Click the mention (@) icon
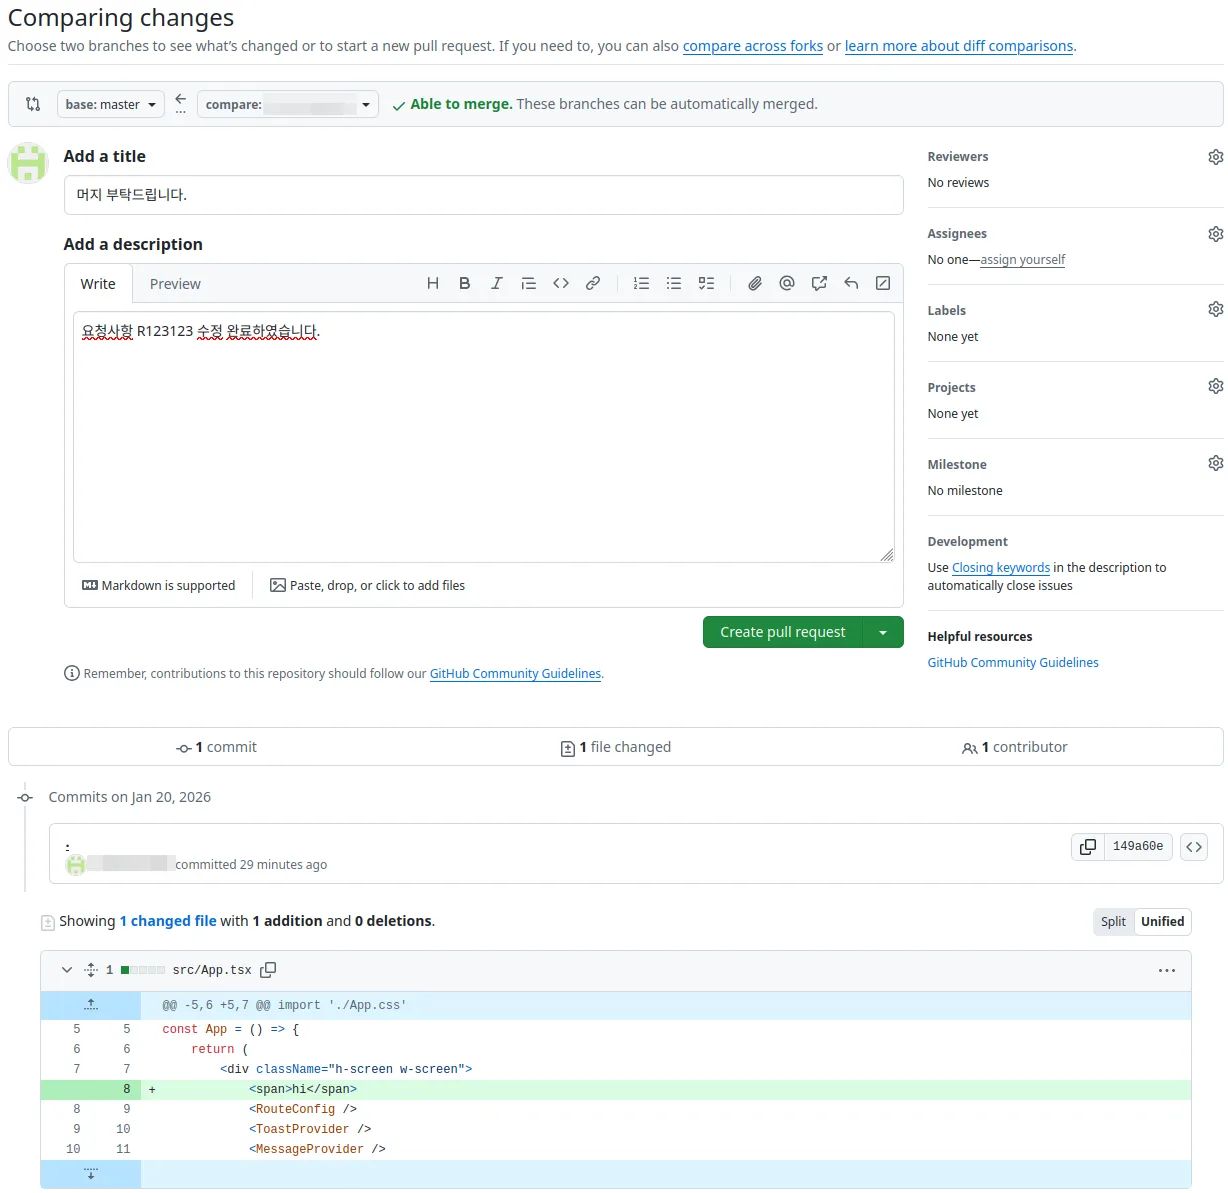Screen dimensions: 1228x1193 [x=787, y=284]
